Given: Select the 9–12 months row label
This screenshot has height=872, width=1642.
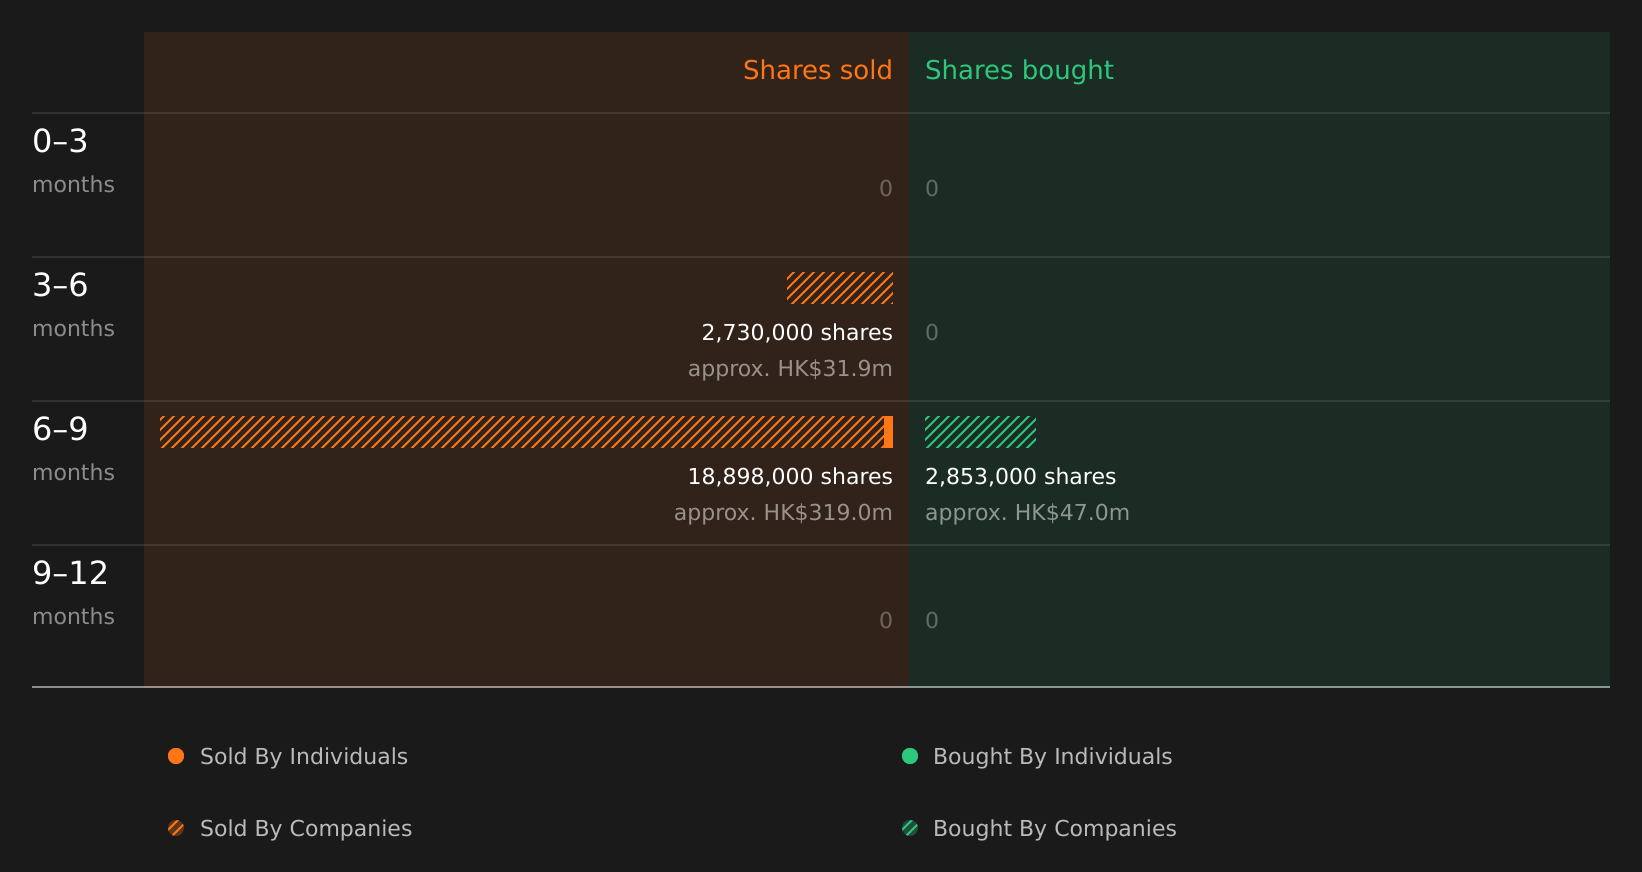Looking at the screenshot, I should point(73,592).
